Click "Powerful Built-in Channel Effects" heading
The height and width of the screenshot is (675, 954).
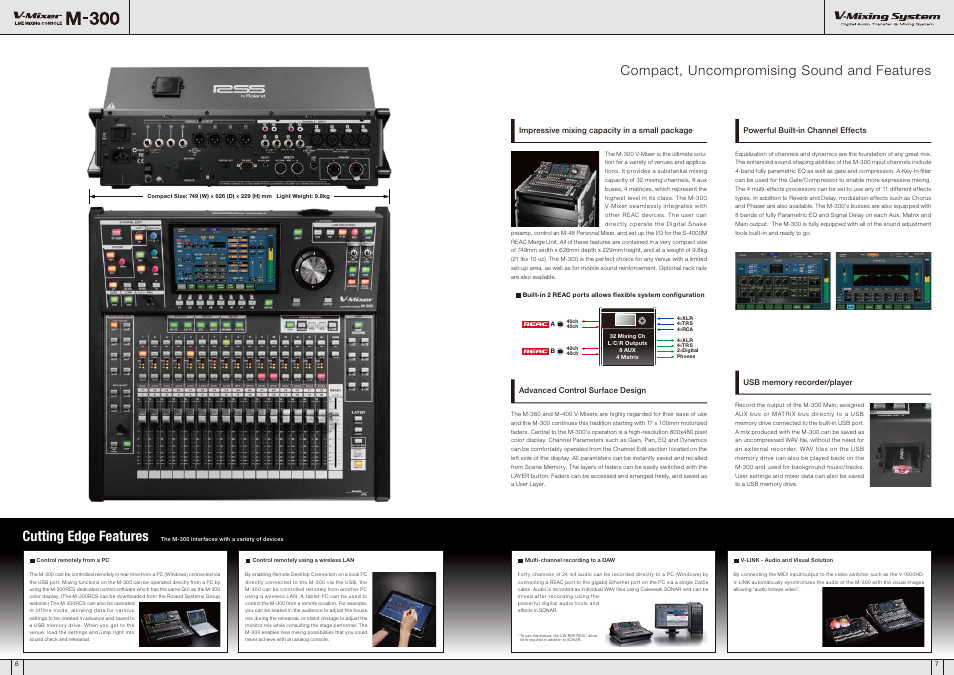[804, 130]
